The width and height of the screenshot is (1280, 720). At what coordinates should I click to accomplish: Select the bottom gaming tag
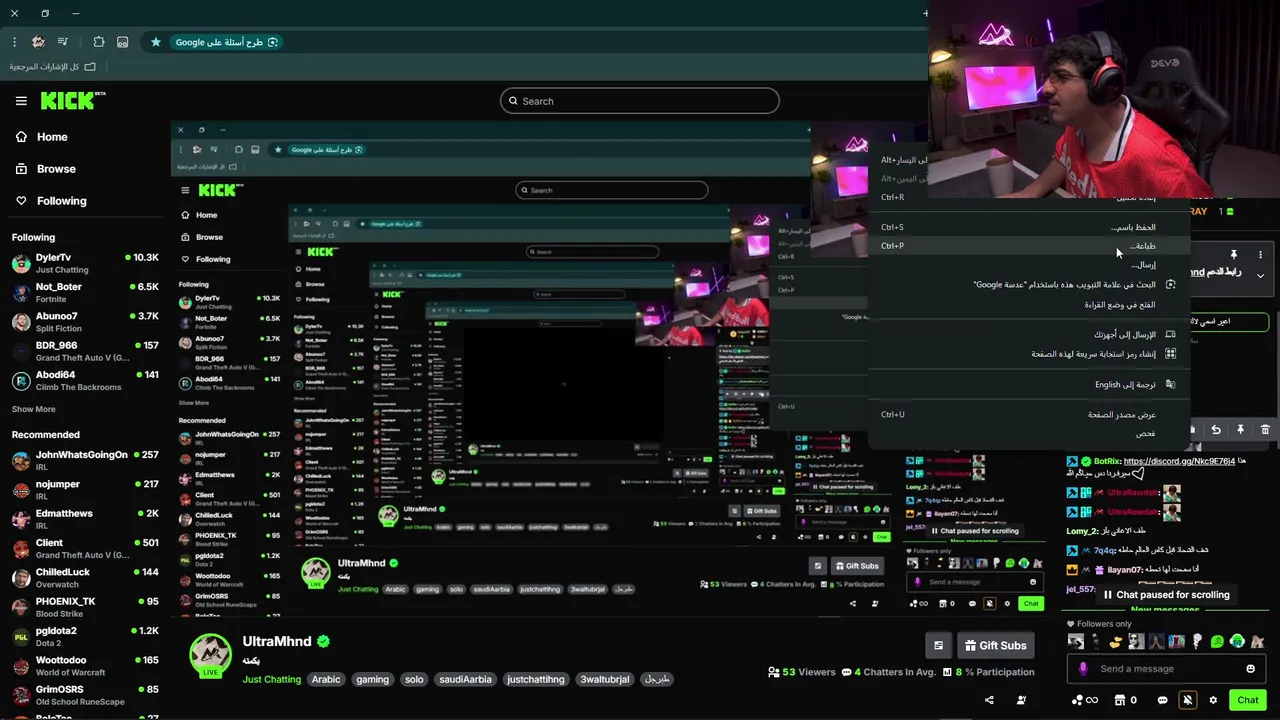[372, 679]
